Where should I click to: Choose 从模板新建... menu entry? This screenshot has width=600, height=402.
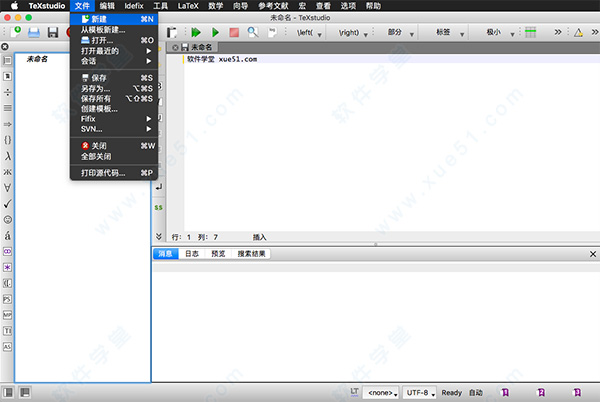tap(114, 30)
